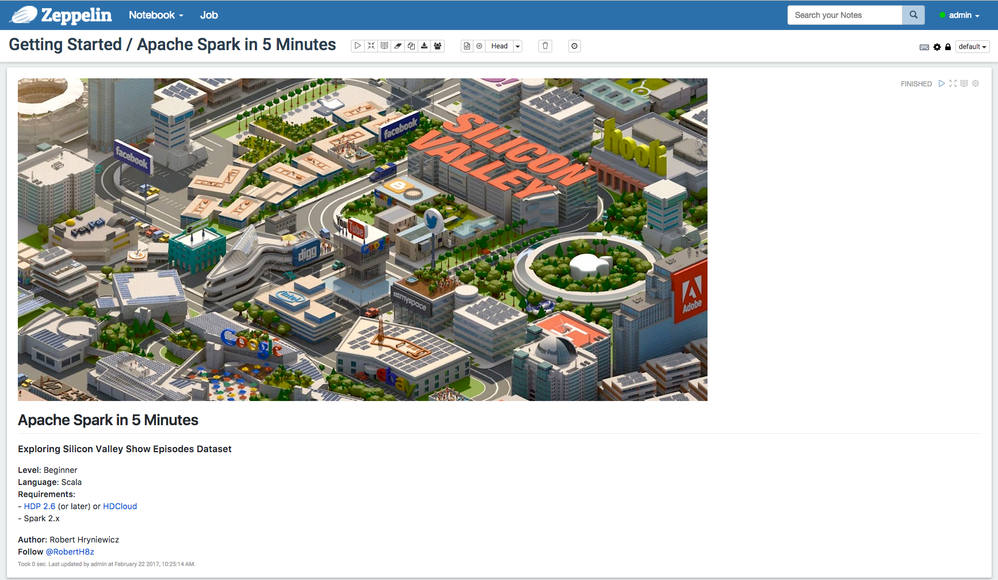The image size is (998, 580).
Task: Switch to personal mode via people icon
Action: tap(438, 46)
